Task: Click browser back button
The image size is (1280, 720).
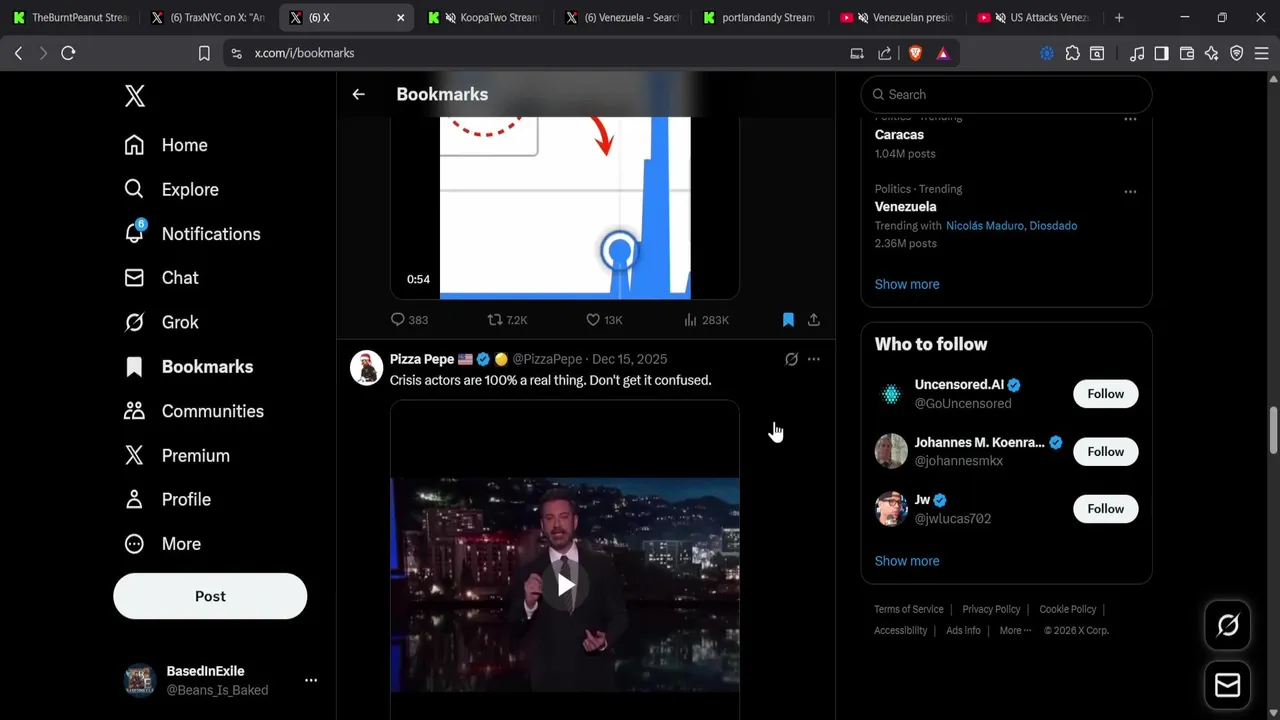Action: 18,53
